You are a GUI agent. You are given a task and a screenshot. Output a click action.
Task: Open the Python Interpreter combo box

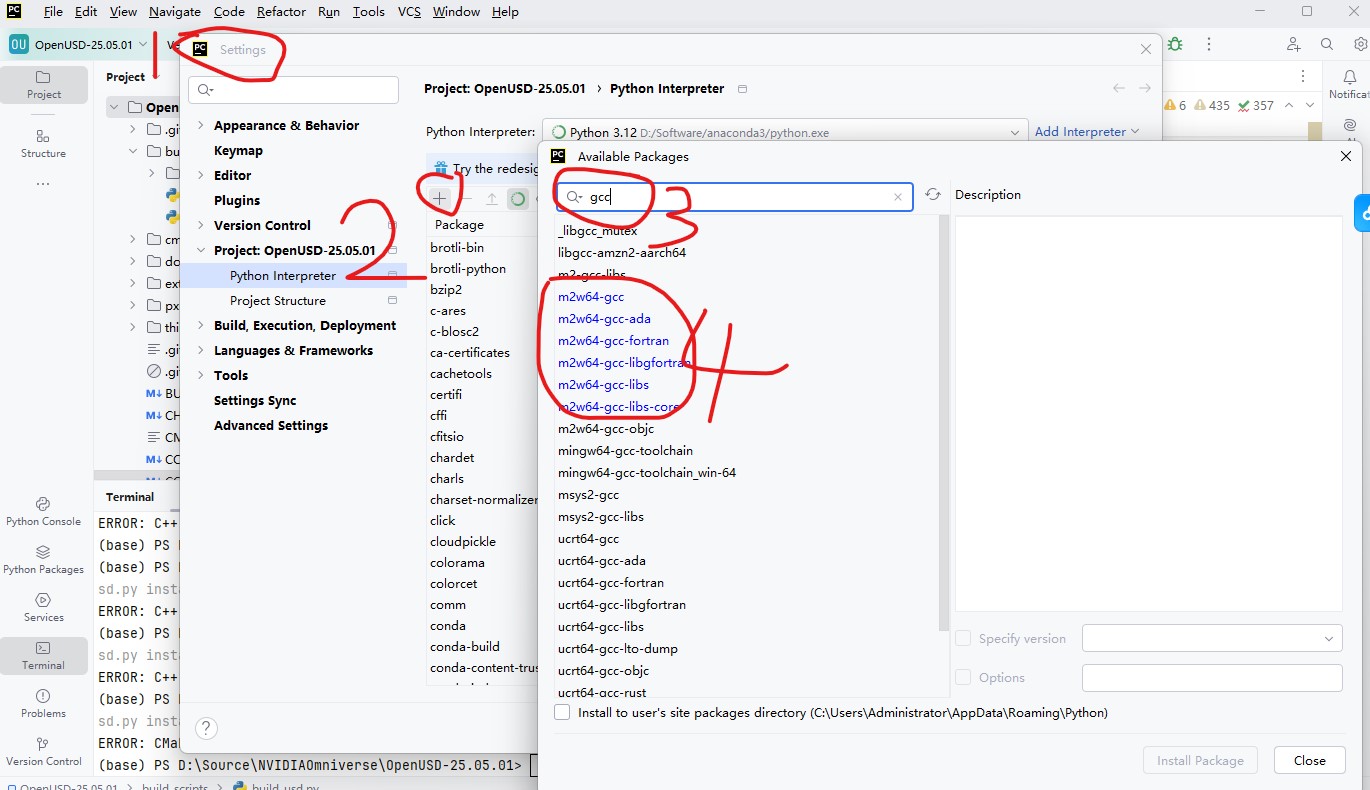coord(785,132)
